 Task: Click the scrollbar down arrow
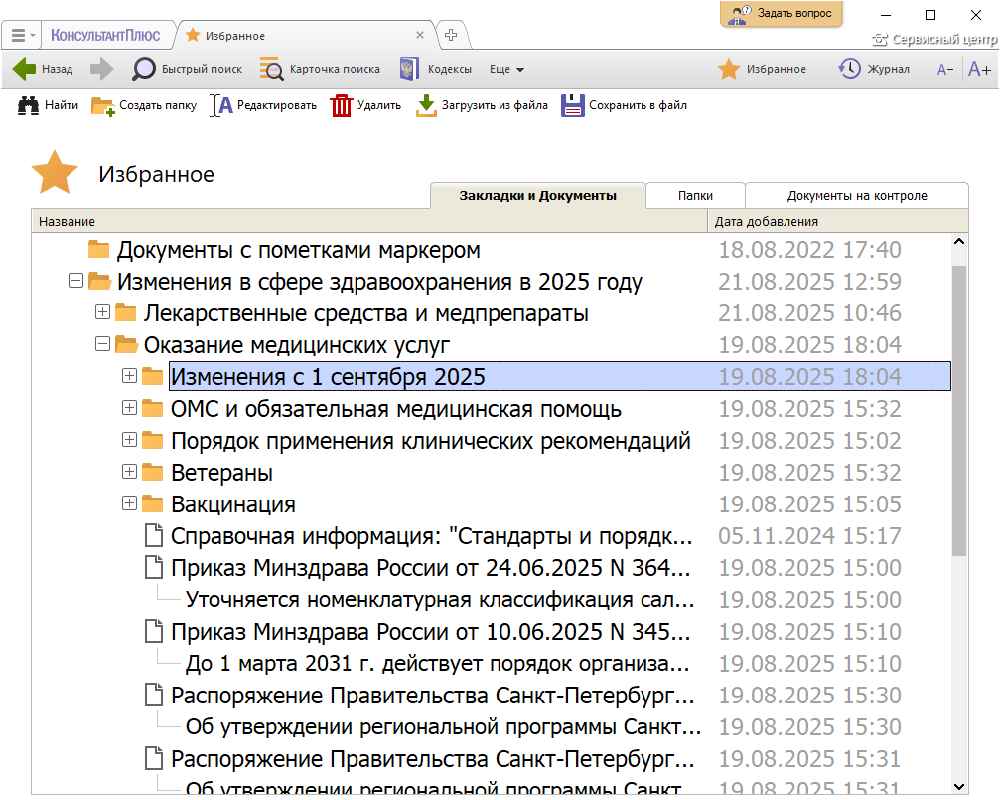coord(959,787)
